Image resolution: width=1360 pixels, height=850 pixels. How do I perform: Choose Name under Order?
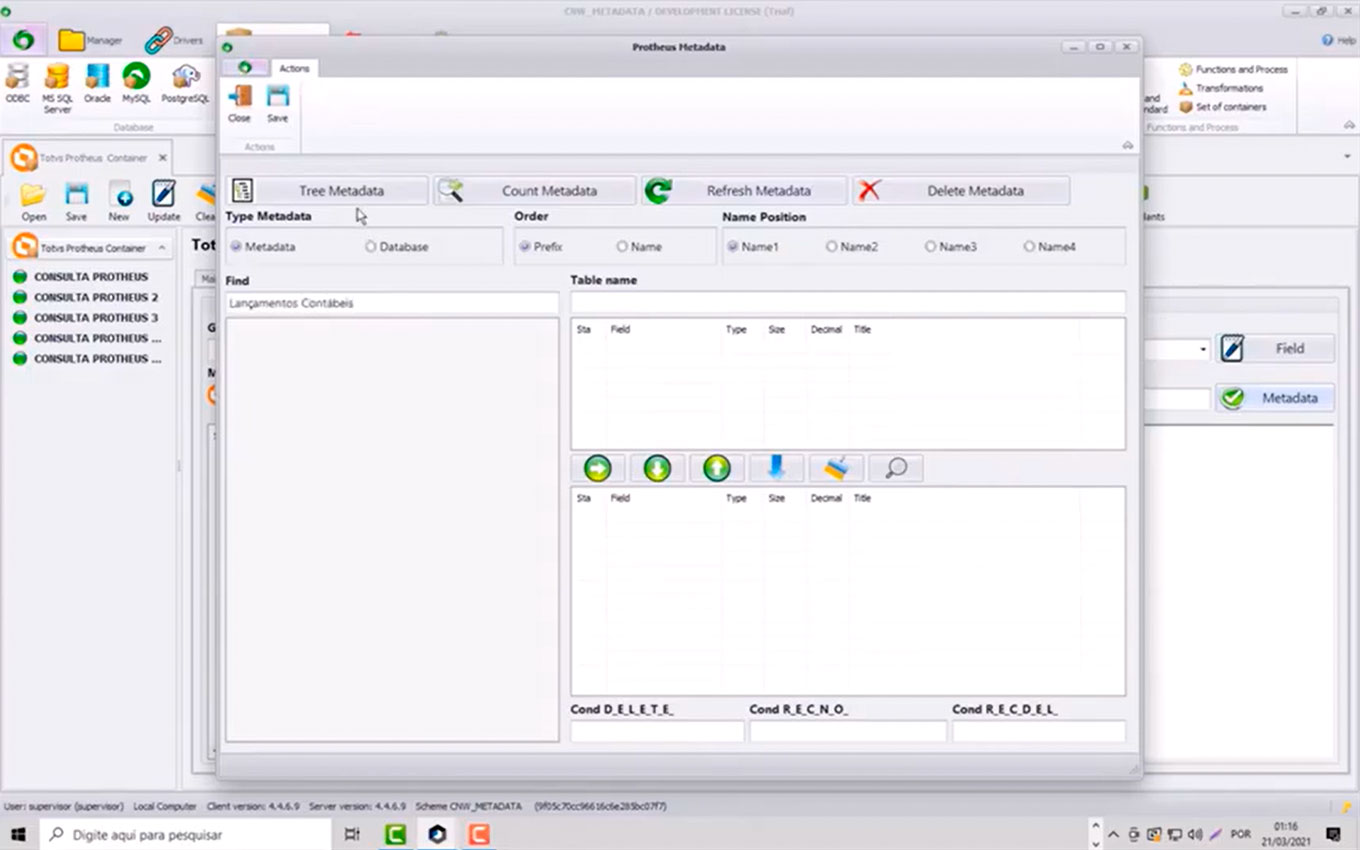coord(622,247)
